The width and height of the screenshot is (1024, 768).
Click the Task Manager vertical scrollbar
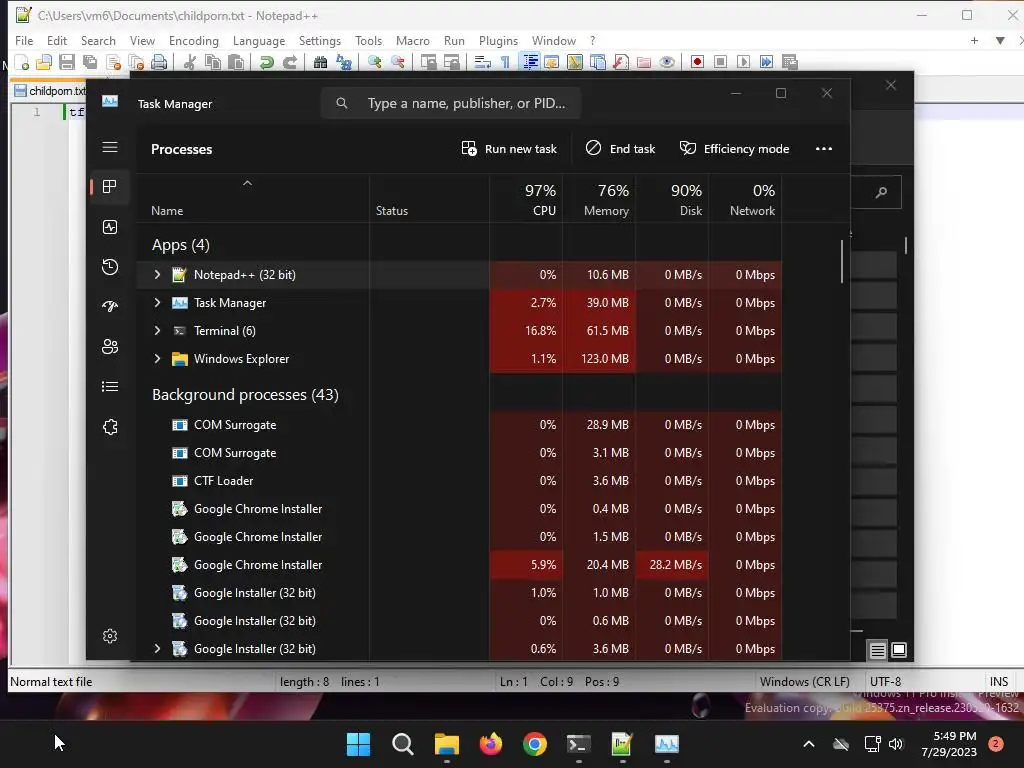click(x=842, y=261)
